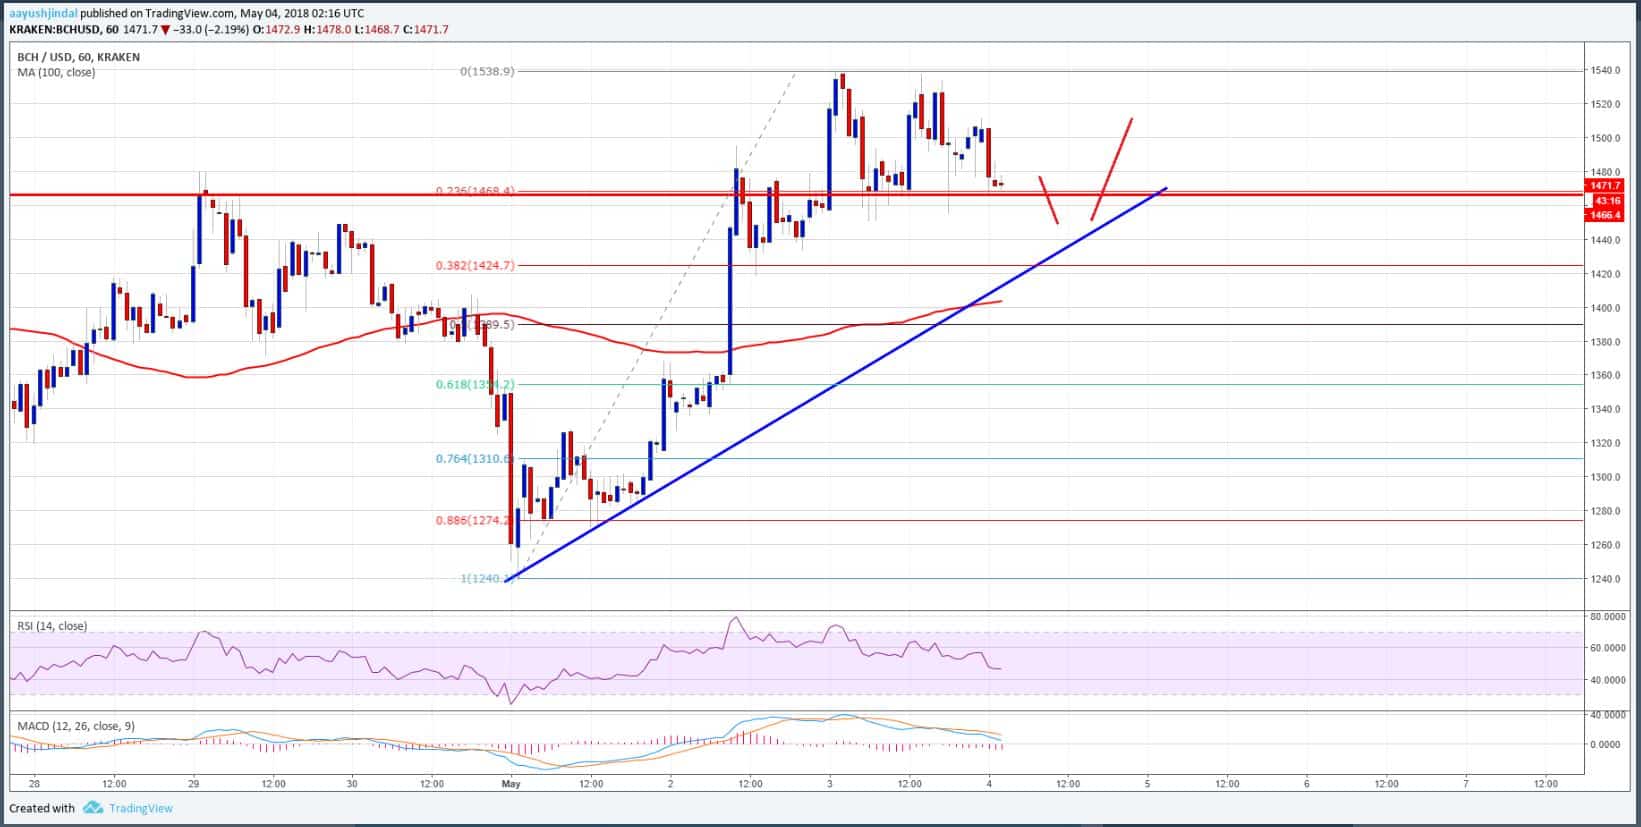Click the 29 date on time axis
The height and width of the screenshot is (827, 1641).
point(193,784)
